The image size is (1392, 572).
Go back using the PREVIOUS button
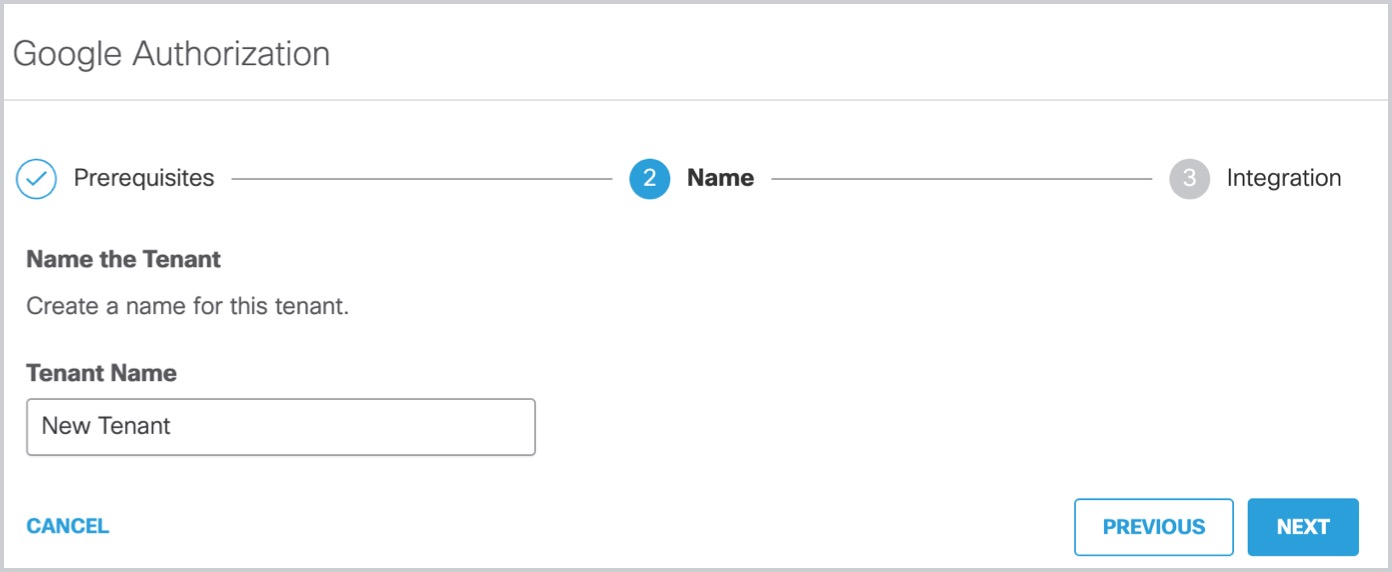pyautogui.click(x=1154, y=527)
